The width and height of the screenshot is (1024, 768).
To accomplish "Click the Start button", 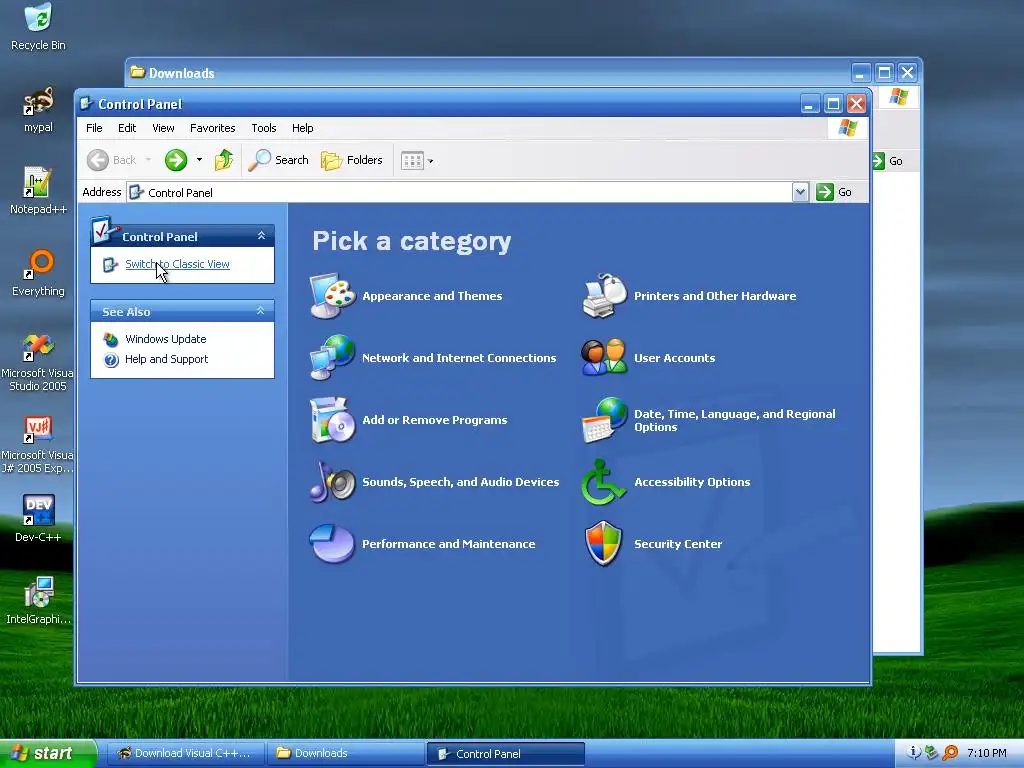I will pyautogui.click(x=47, y=753).
